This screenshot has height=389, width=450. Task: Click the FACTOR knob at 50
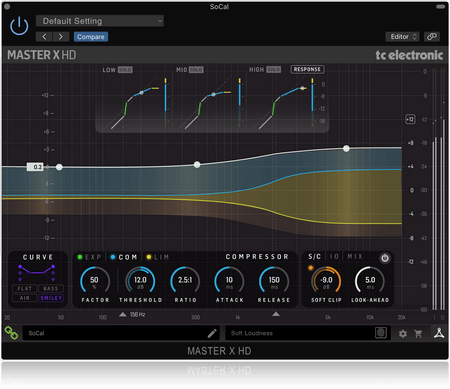pos(95,281)
